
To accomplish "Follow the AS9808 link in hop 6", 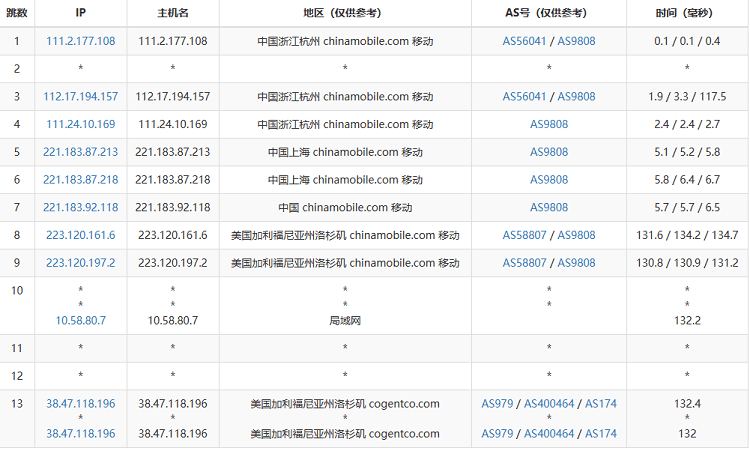I will pyautogui.click(x=549, y=180).
